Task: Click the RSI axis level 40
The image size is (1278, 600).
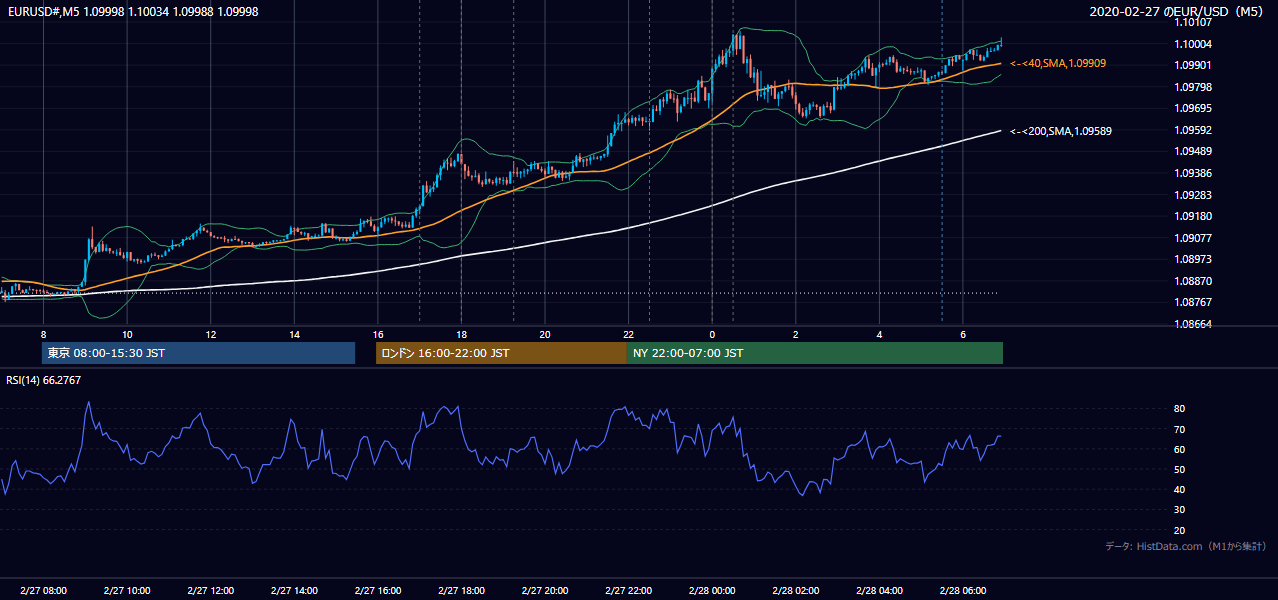Action: pyautogui.click(x=1179, y=489)
